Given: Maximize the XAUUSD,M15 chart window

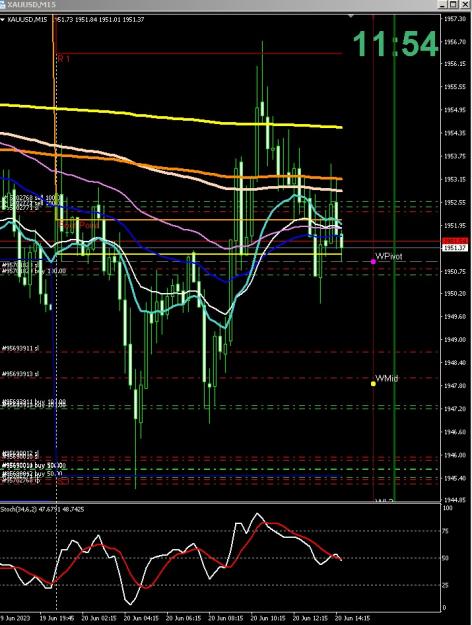Looking at the screenshot, I should [453, 4].
